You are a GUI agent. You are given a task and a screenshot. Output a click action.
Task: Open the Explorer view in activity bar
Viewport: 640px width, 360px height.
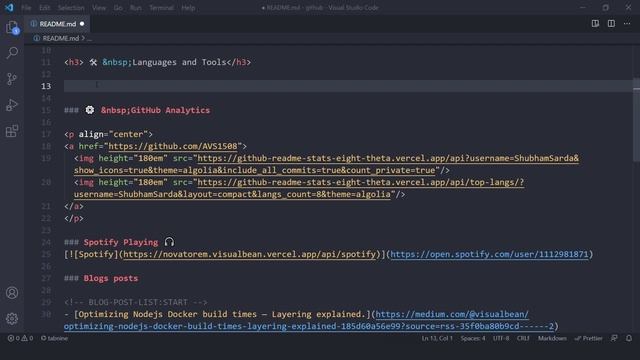[x=12, y=27]
